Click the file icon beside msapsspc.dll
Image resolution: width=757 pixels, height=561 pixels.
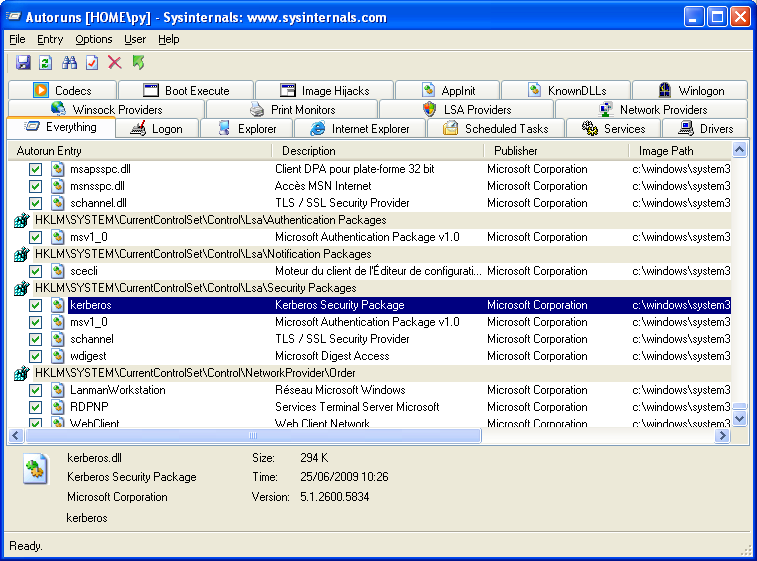tap(58, 169)
